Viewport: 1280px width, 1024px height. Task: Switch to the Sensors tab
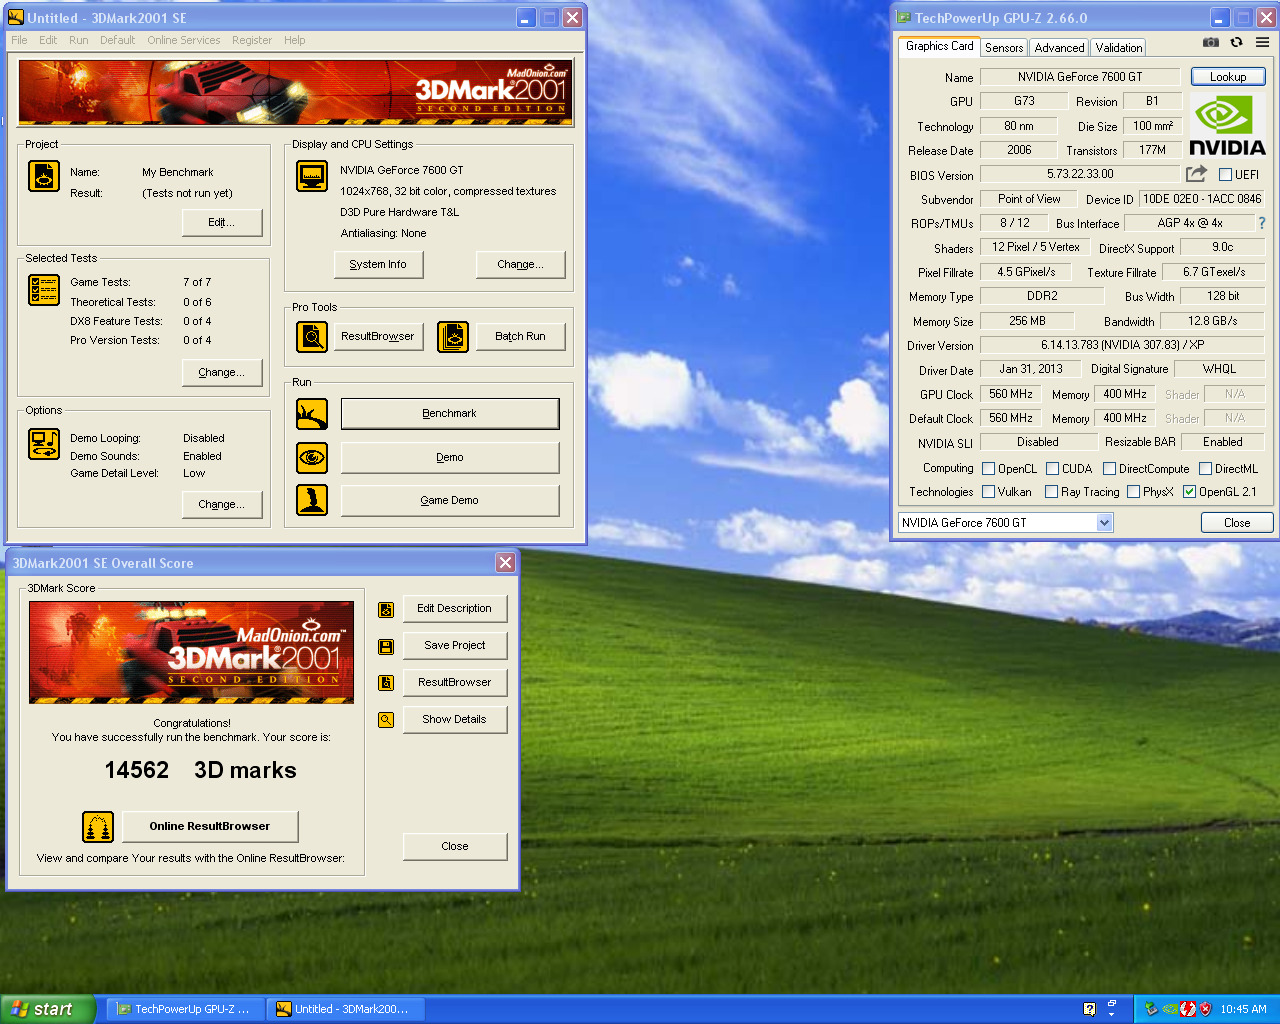point(1004,48)
